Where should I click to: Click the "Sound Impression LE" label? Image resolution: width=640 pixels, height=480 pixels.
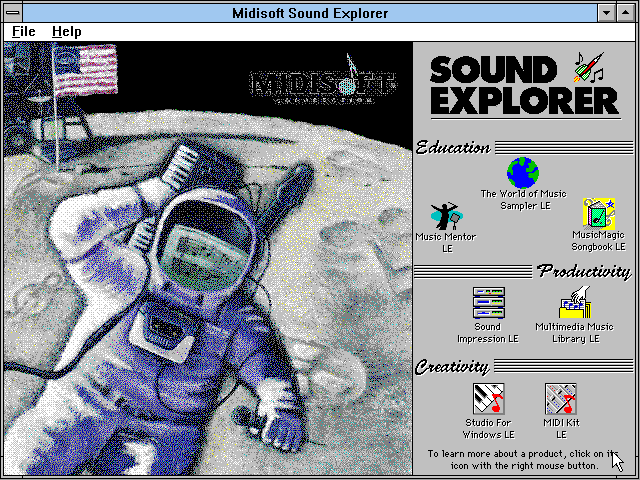click(x=488, y=333)
